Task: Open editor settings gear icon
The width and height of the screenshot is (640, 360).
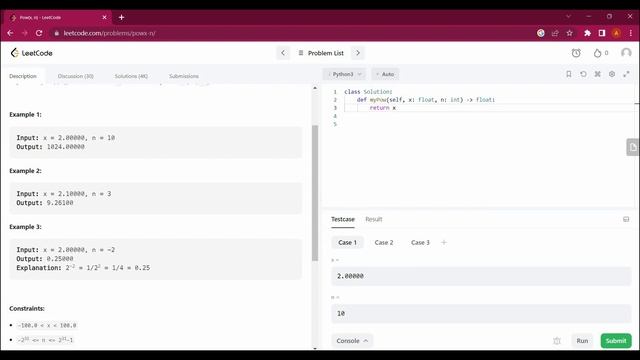Action: (612, 74)
